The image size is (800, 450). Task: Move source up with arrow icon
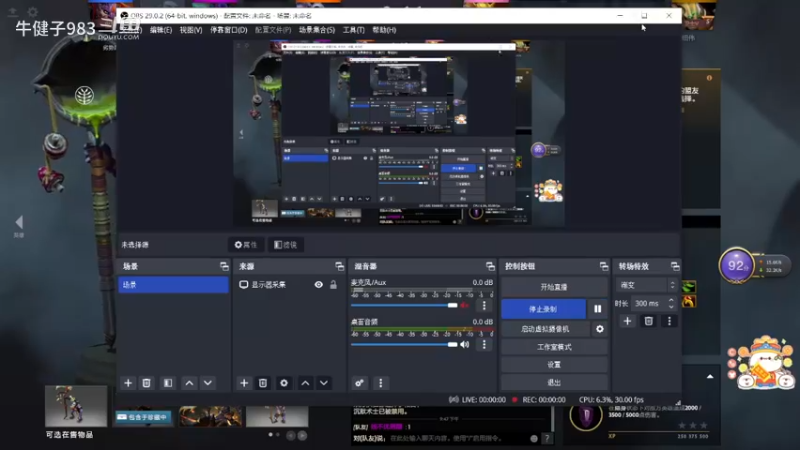tap(305, 383)
